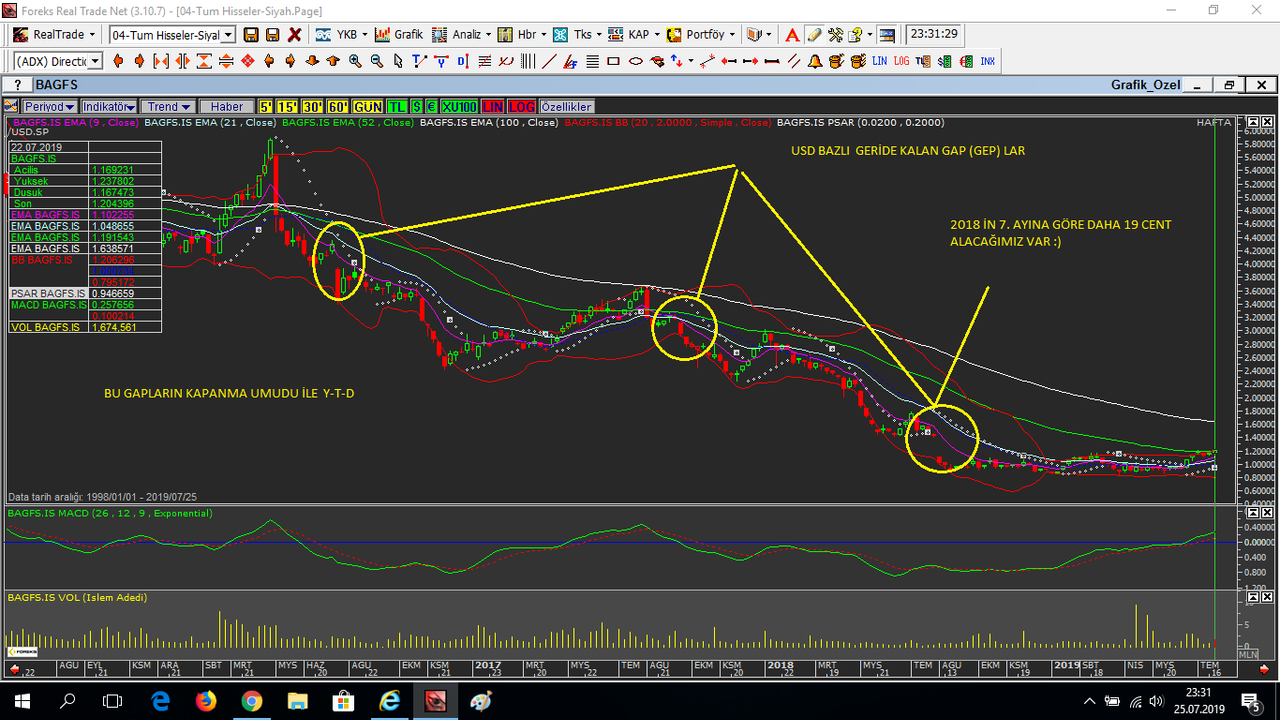Switch to blue LIN scale toolbar icon

(x=879, y=61)
